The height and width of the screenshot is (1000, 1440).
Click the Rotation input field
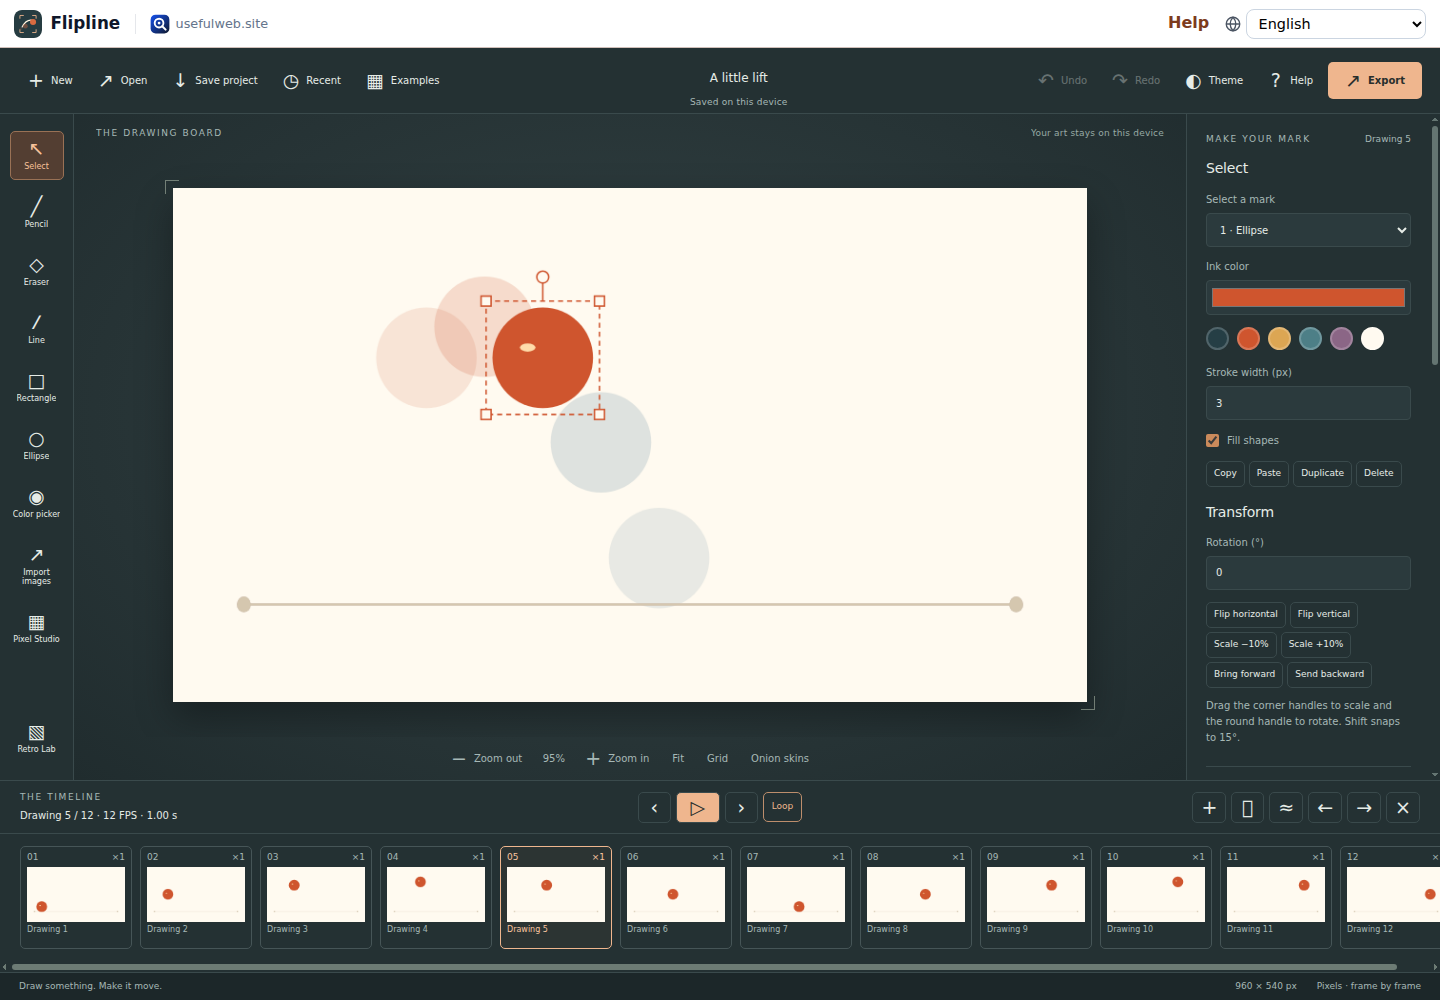[1308, 573]
